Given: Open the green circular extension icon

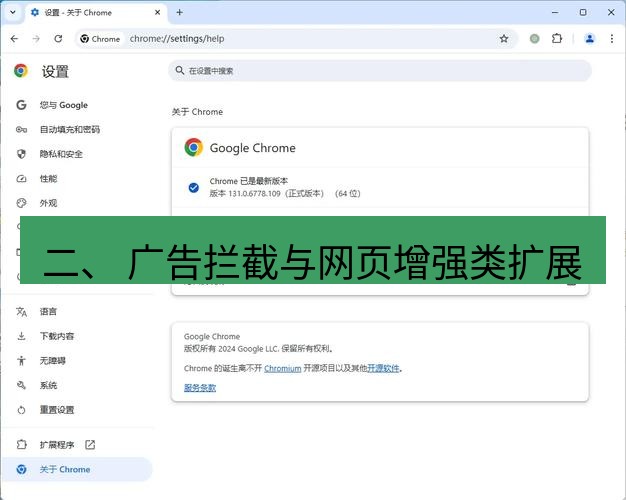Looking at the screenshot, I should click(x=535, y=39).
